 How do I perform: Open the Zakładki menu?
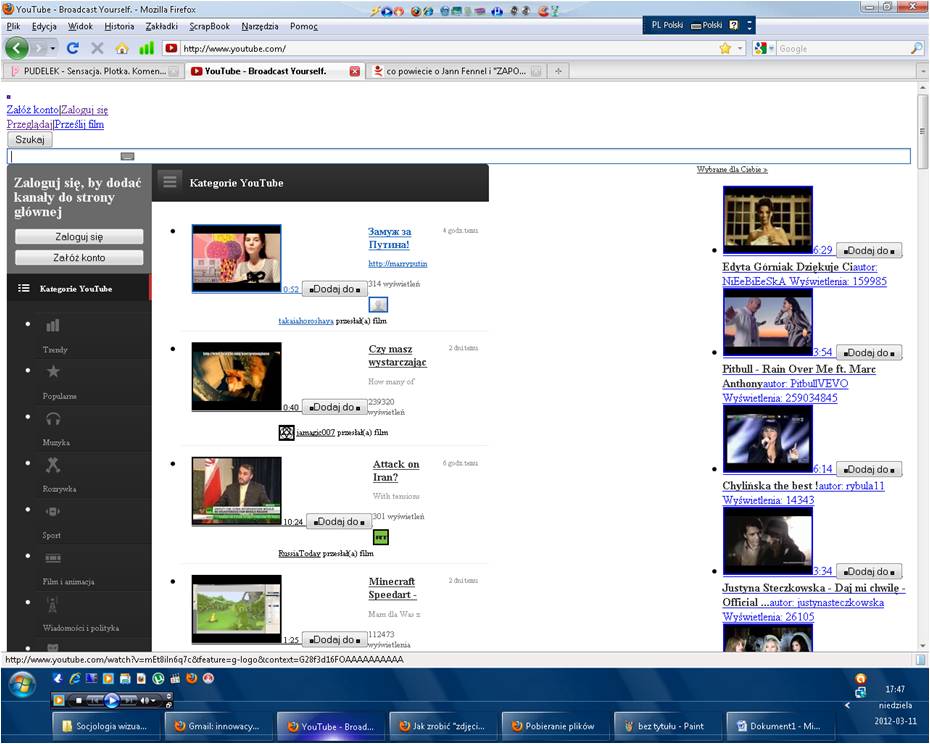point(161,26)
